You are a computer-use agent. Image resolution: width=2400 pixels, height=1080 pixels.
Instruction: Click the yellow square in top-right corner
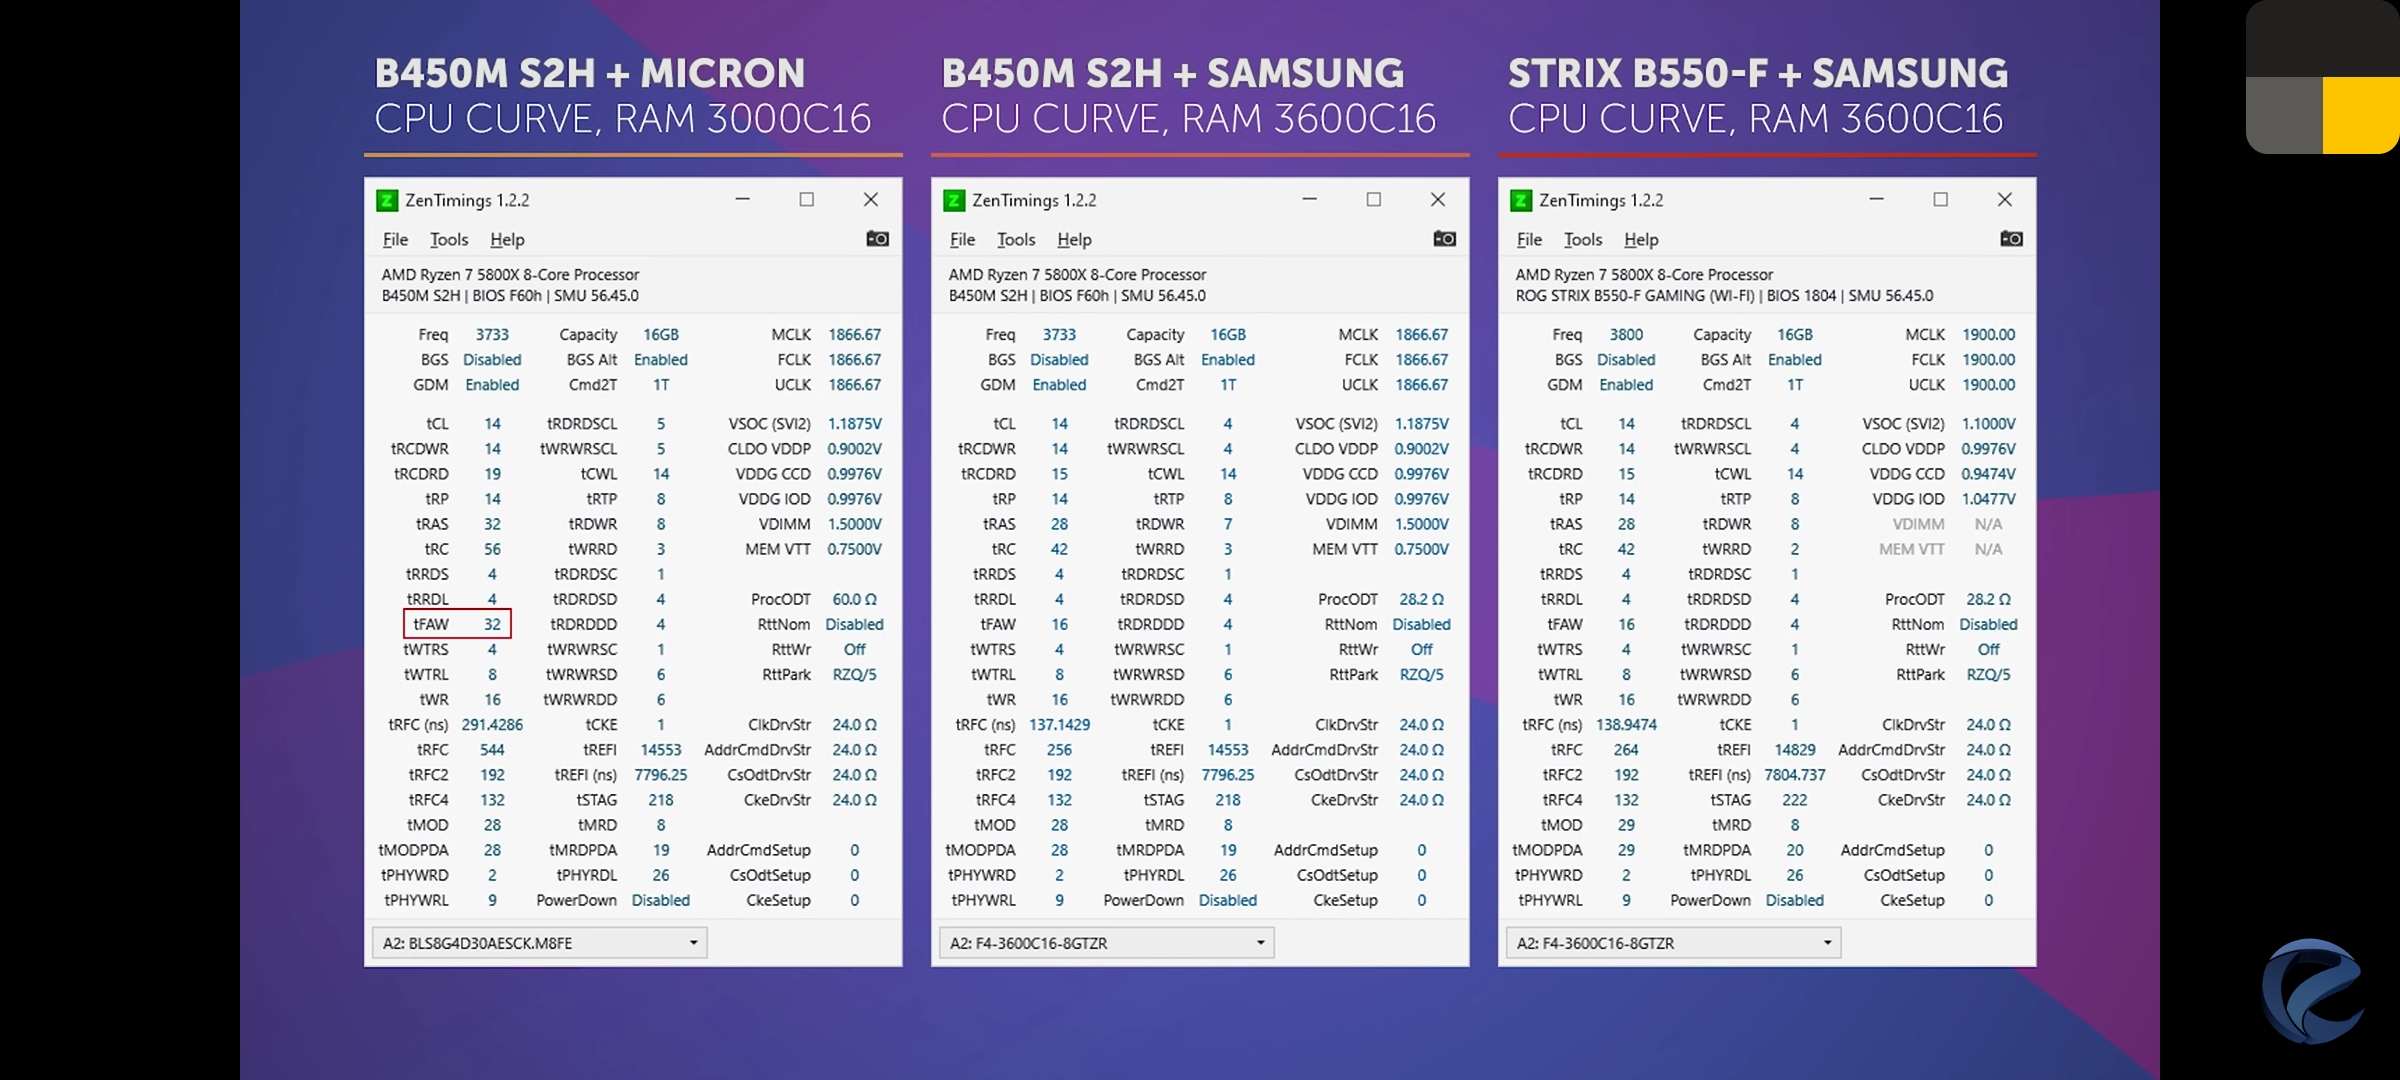2360,115
